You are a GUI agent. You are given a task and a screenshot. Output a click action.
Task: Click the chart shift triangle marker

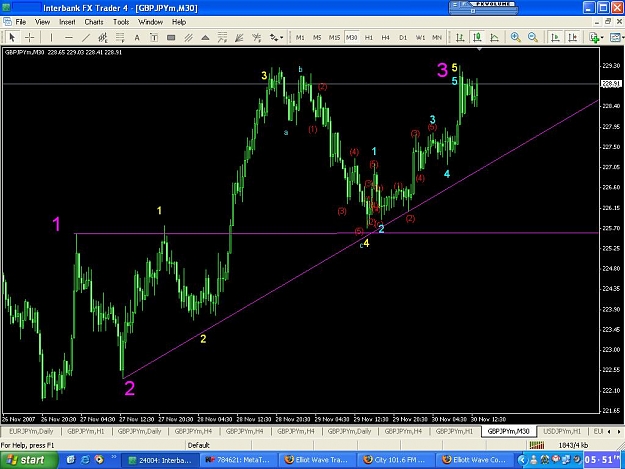[480, 49]
